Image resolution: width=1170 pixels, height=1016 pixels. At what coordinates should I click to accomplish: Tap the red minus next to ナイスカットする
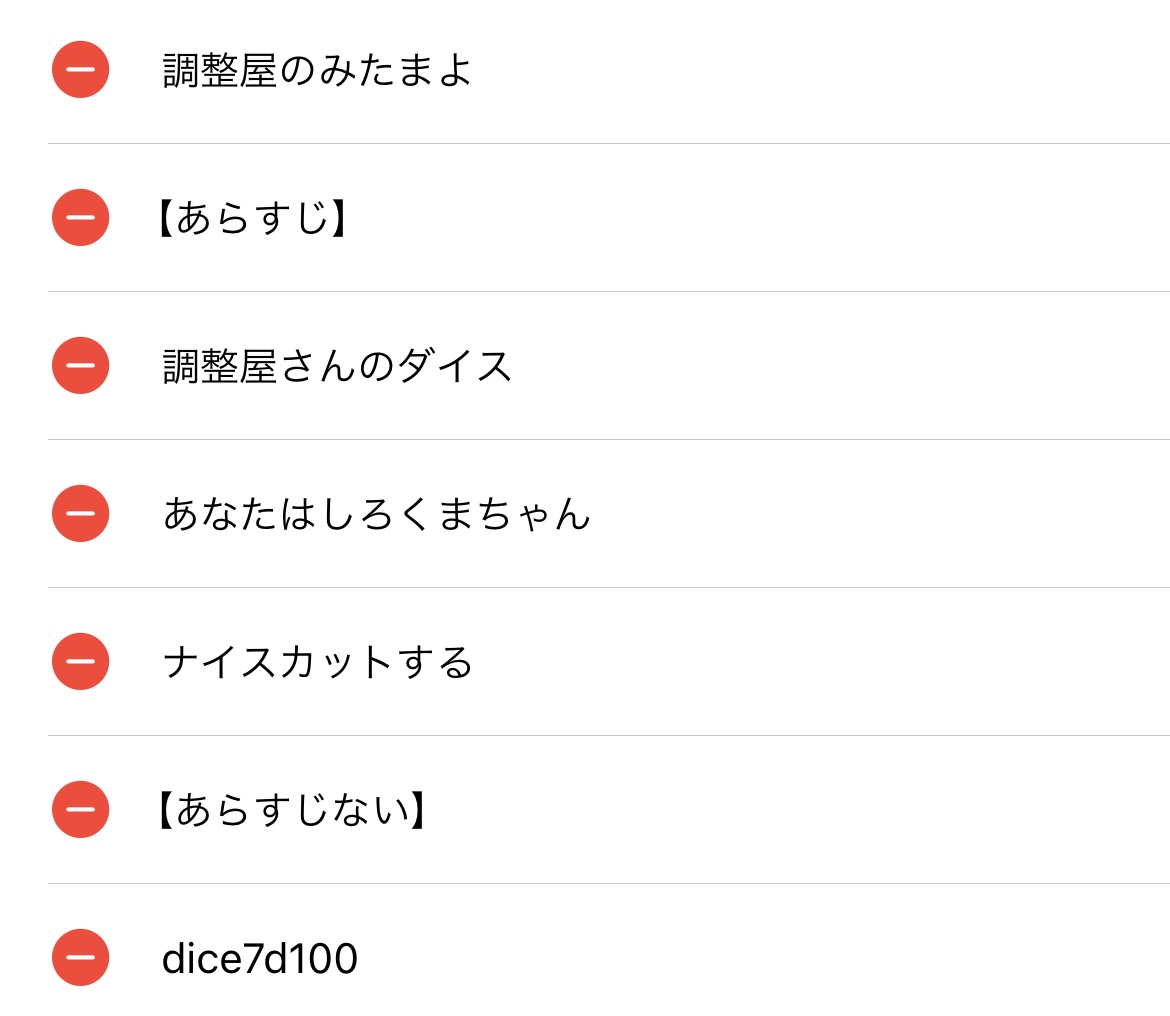click(x=81, y=662)
